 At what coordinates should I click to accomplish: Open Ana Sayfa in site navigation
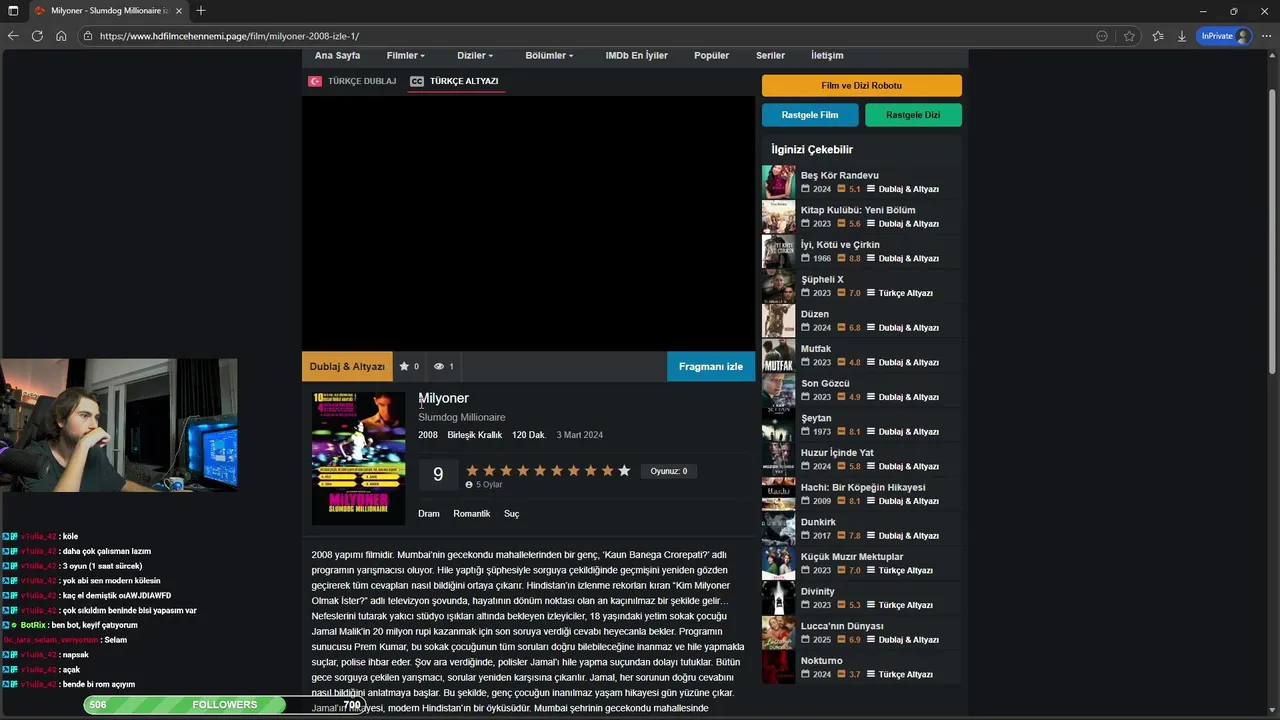tap(337, 56)
